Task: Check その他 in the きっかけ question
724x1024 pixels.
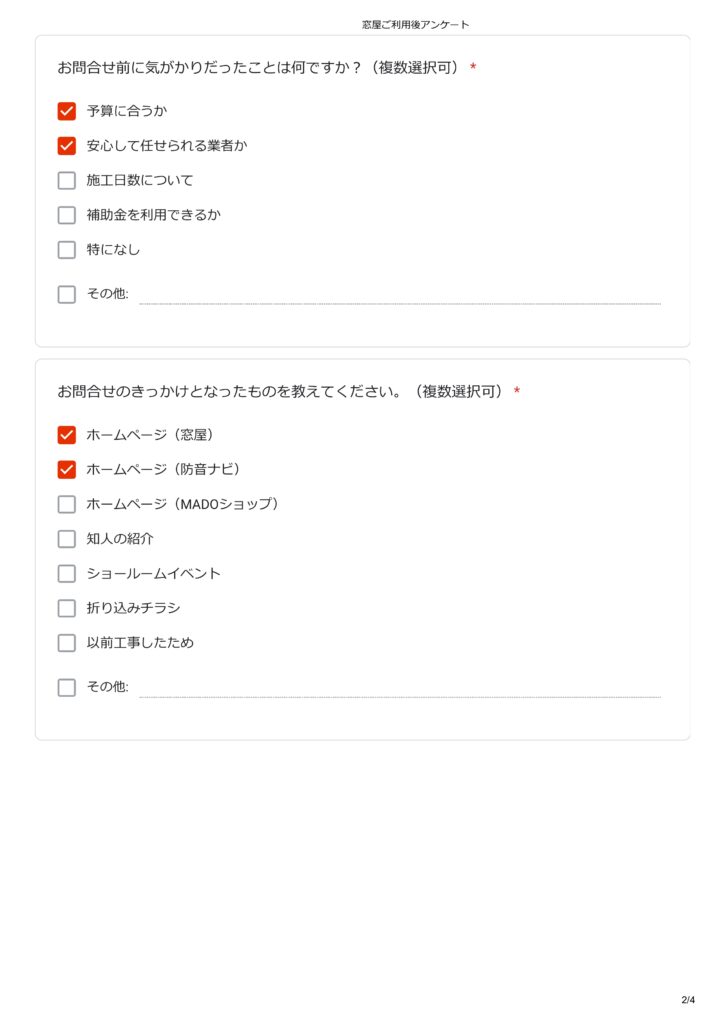Action: (67, 688)
